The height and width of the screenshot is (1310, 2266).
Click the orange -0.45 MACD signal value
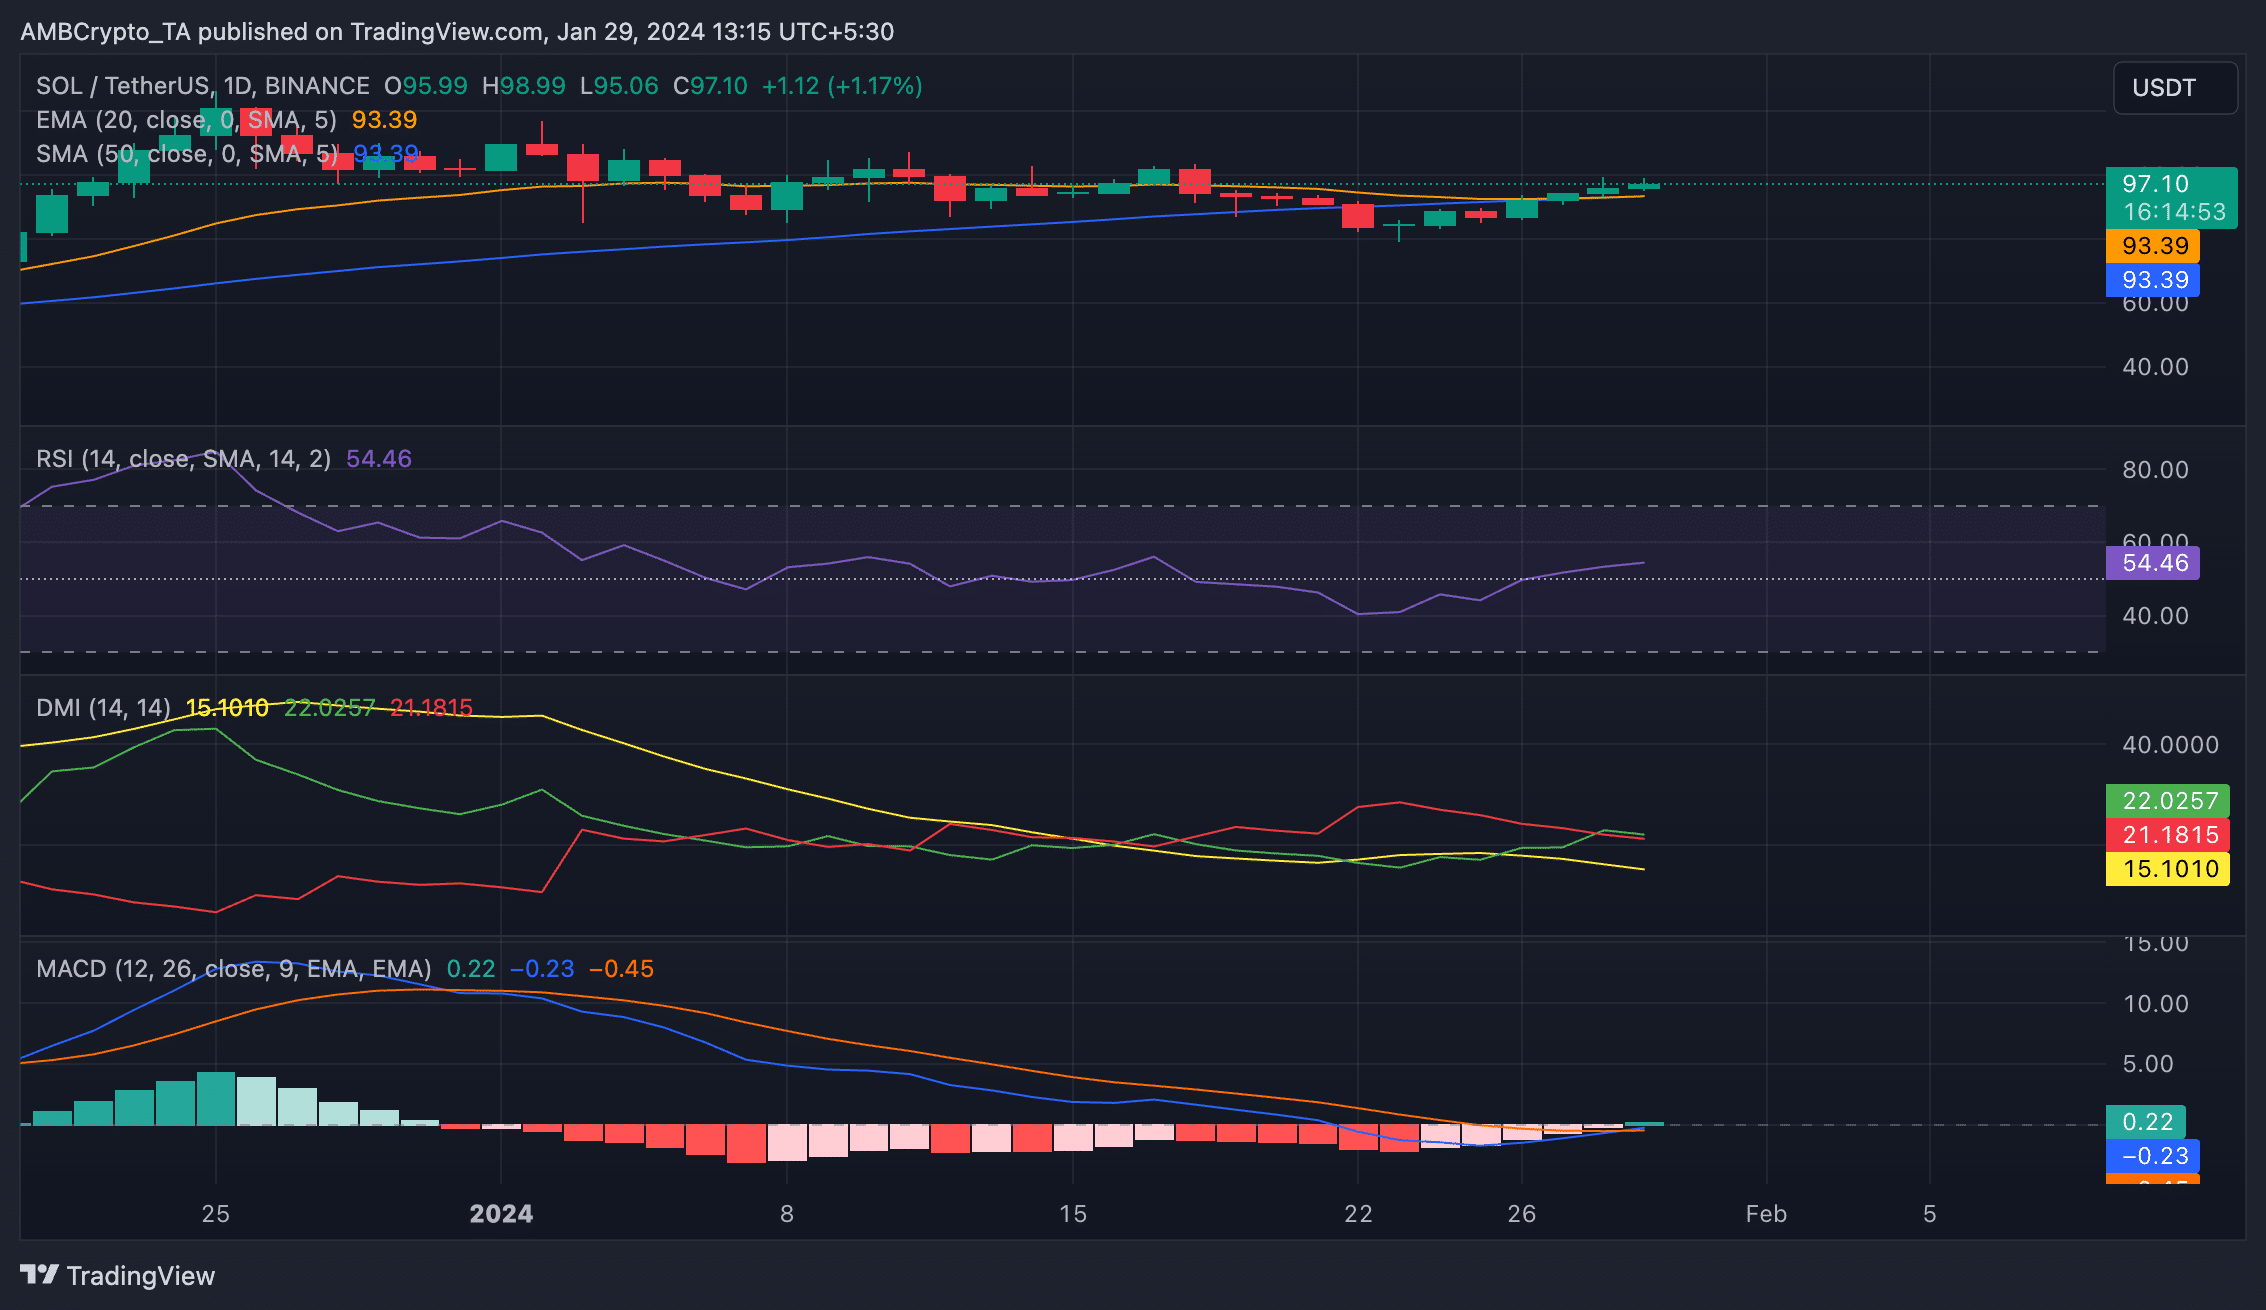click(x=621, y=969)
